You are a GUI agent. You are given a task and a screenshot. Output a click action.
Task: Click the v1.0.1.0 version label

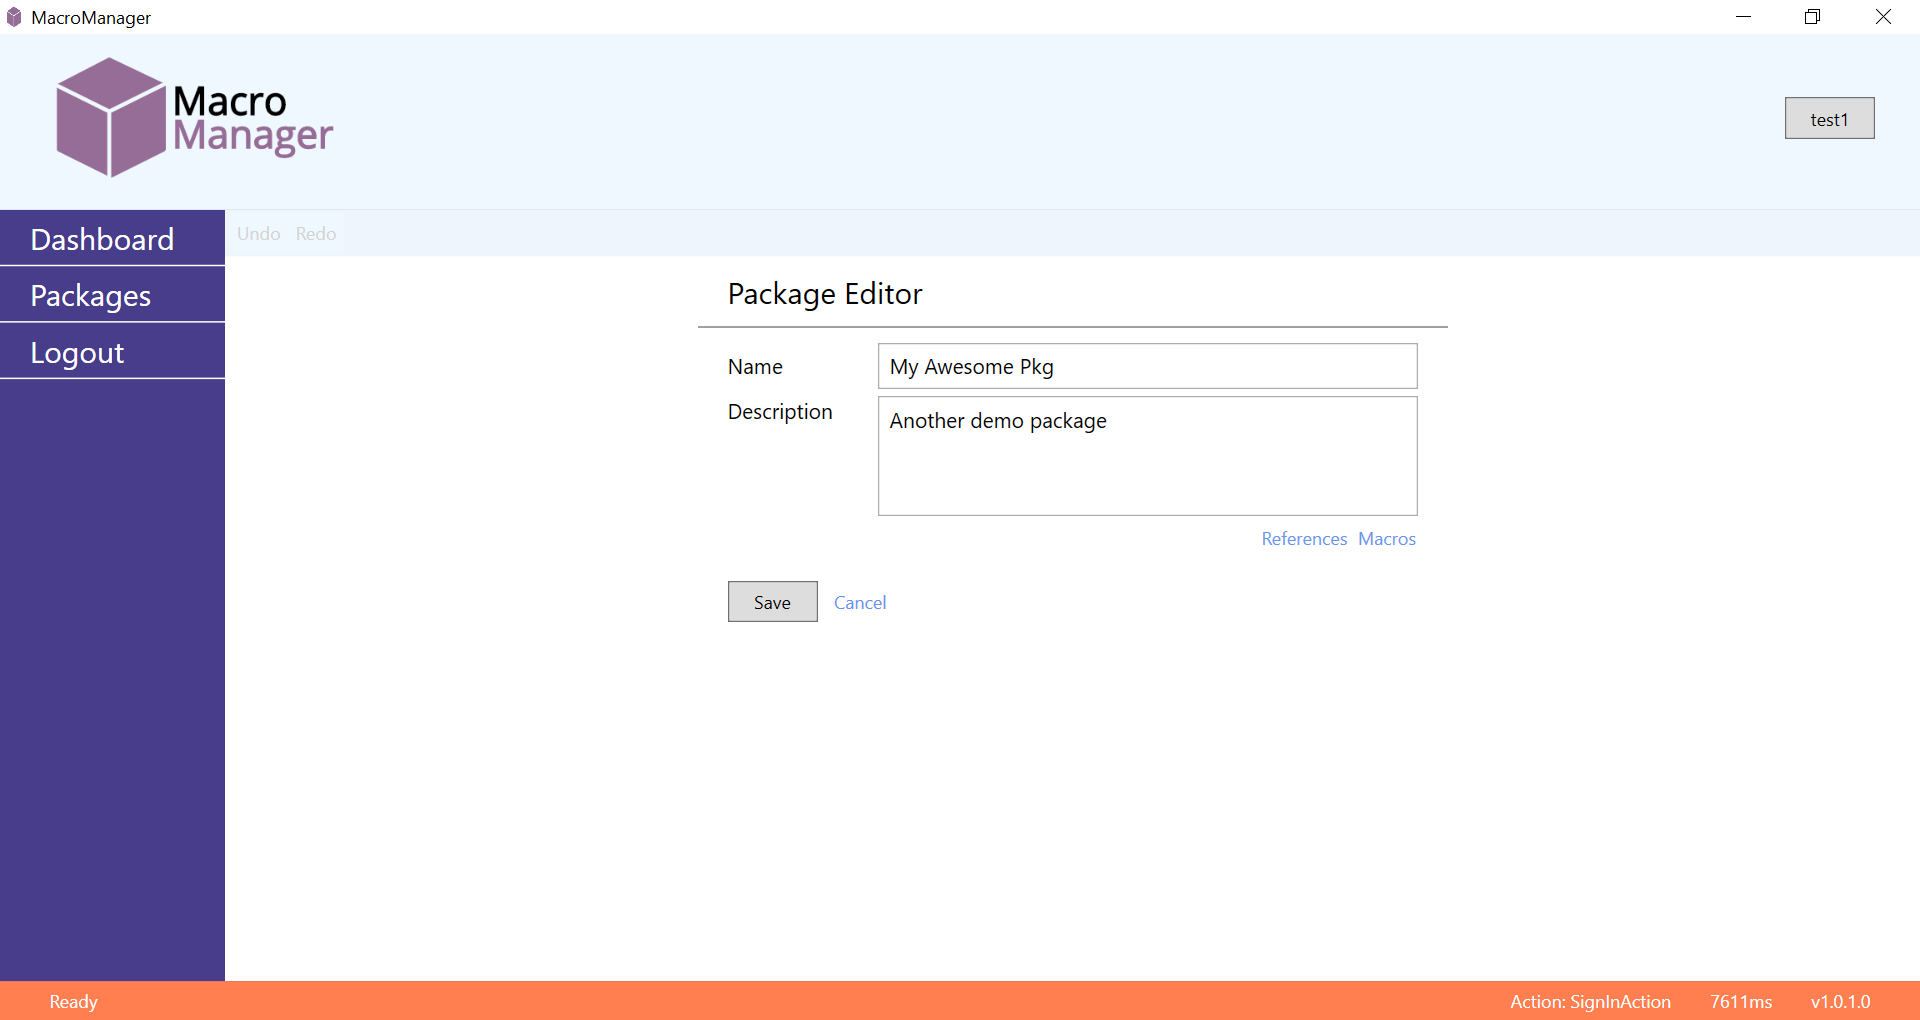pyautogui.click(x=1840, y=1000)
